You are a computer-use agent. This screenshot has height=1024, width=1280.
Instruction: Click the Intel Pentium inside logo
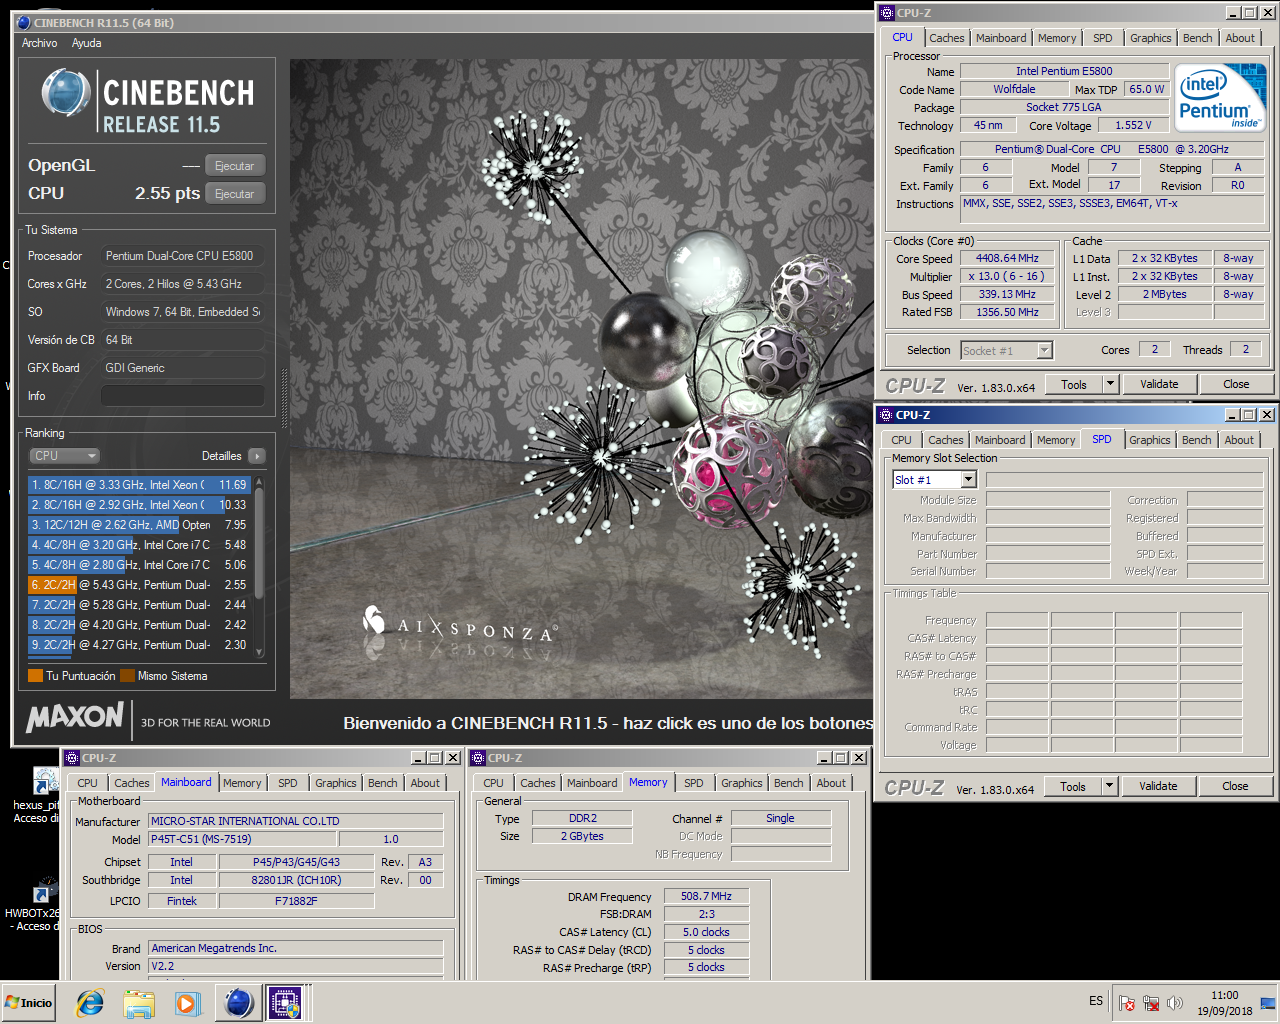pyautogui.click(x=1221, y=97)
